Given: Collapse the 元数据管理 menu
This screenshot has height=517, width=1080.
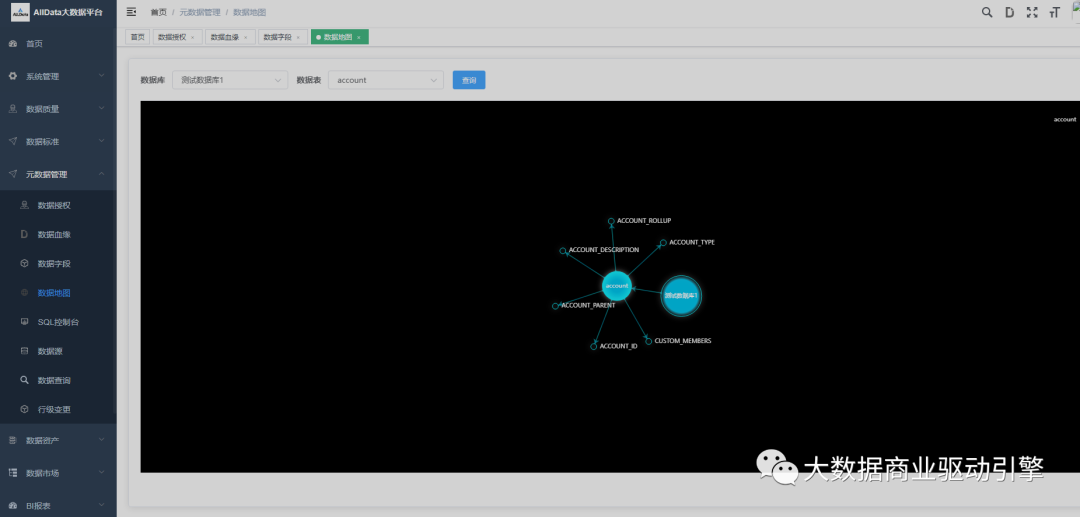Looking at the screenshot, I should click(57, 174).
